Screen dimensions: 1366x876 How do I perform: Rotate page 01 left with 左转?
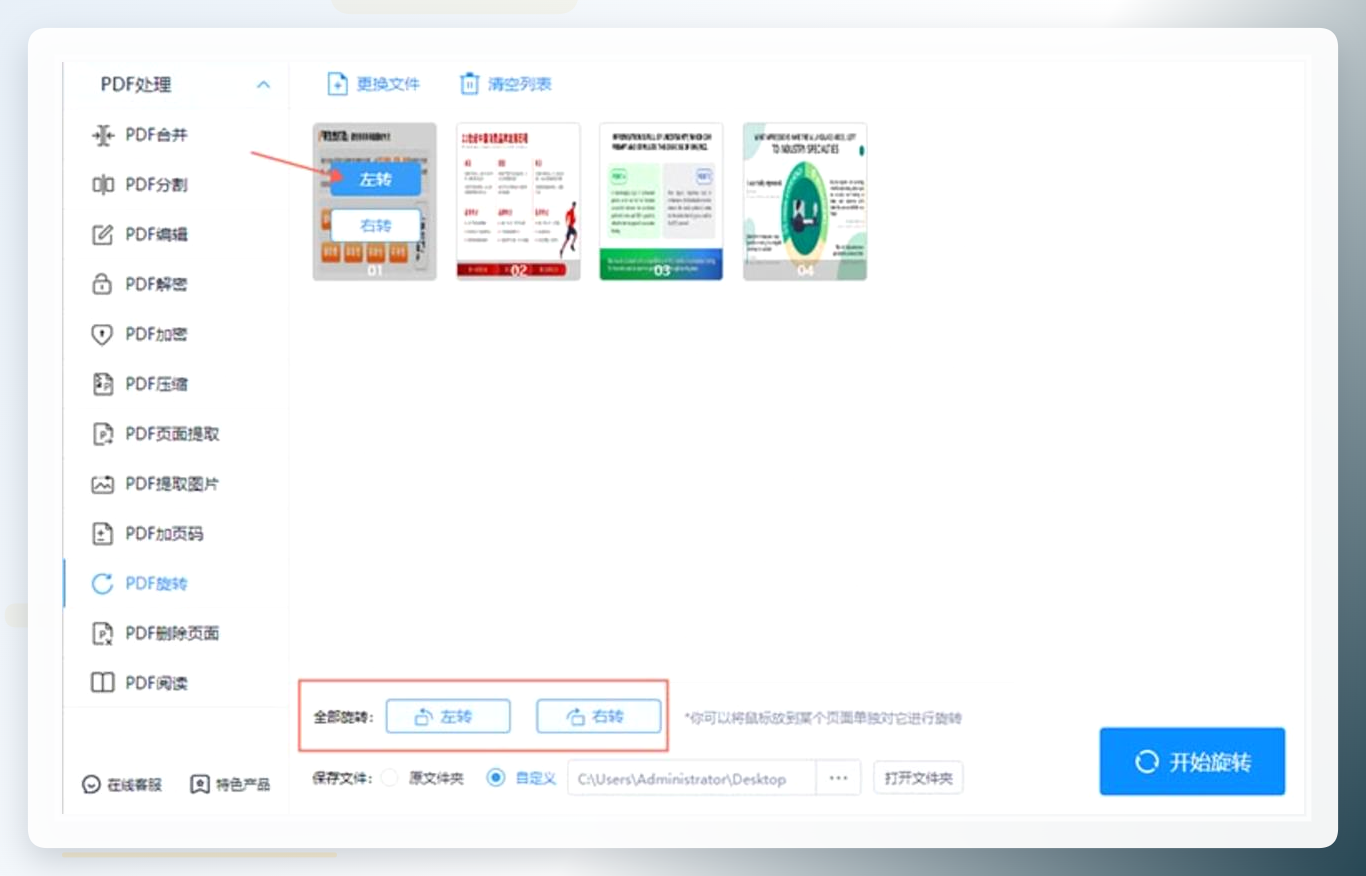(375, 179)
